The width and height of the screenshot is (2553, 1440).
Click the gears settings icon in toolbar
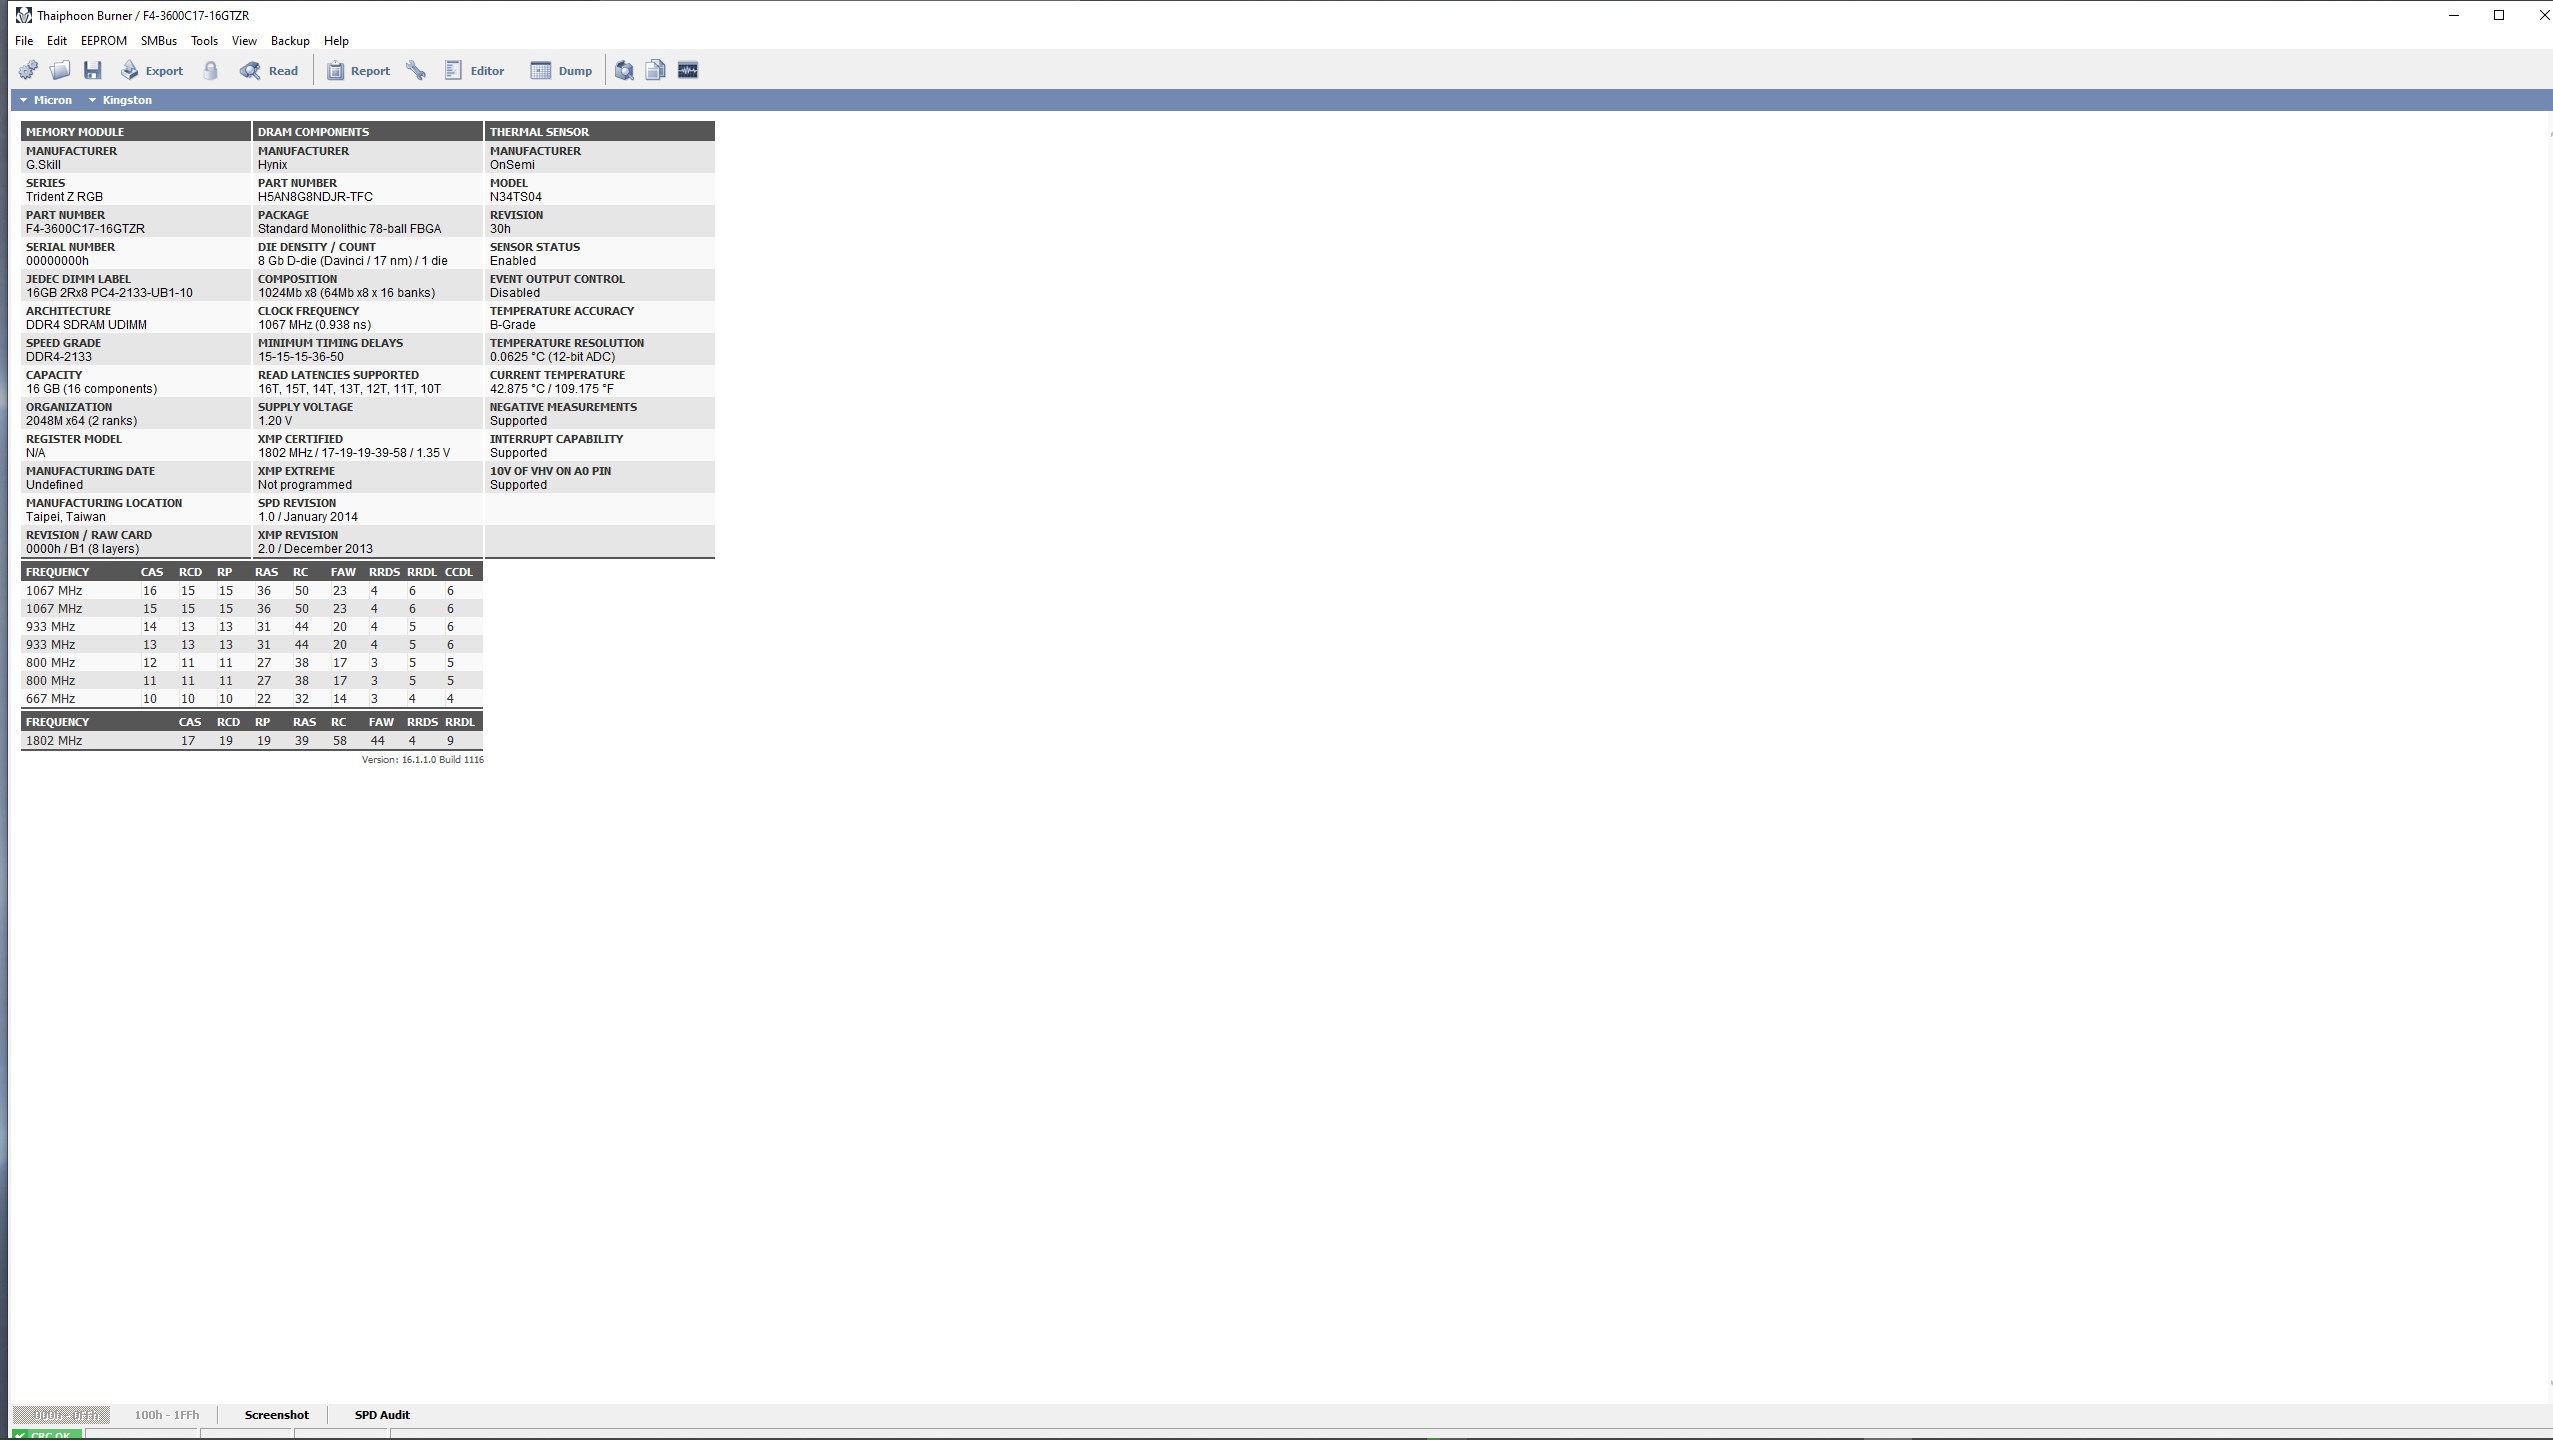pos(28,70)
